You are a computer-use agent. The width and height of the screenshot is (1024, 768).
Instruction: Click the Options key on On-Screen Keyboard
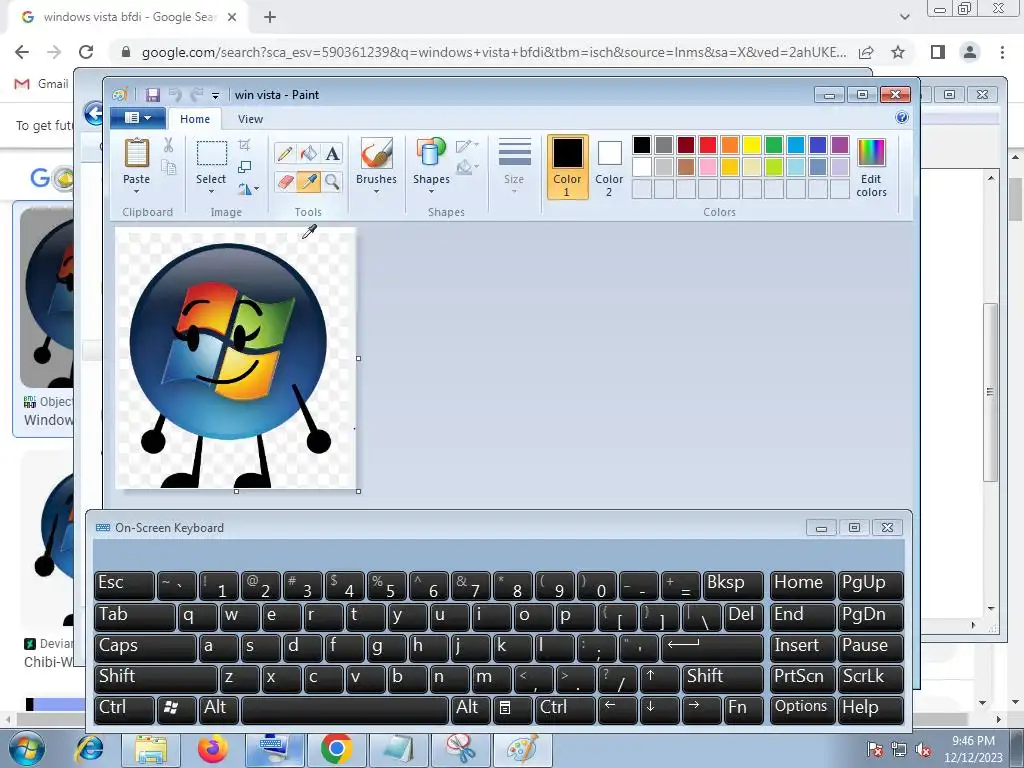point(802,709)
